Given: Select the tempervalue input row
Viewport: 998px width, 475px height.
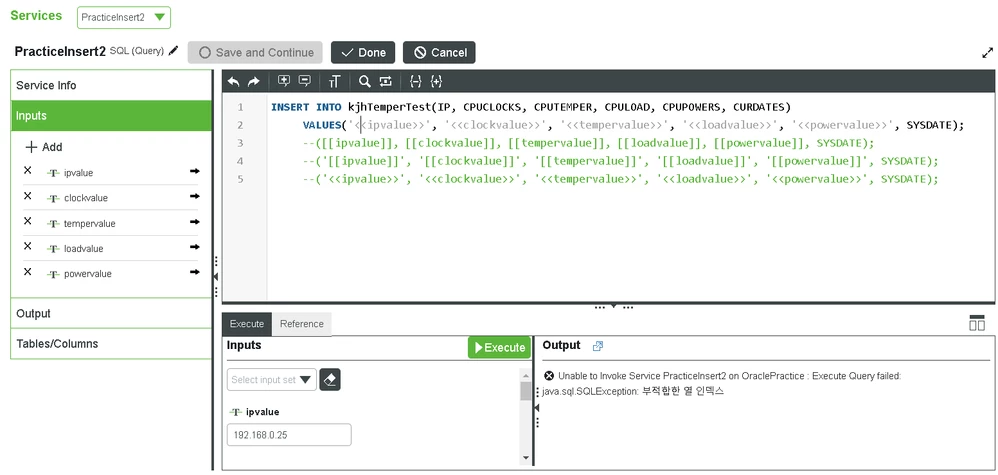Looking at the screenshot, I should (111, 223).
